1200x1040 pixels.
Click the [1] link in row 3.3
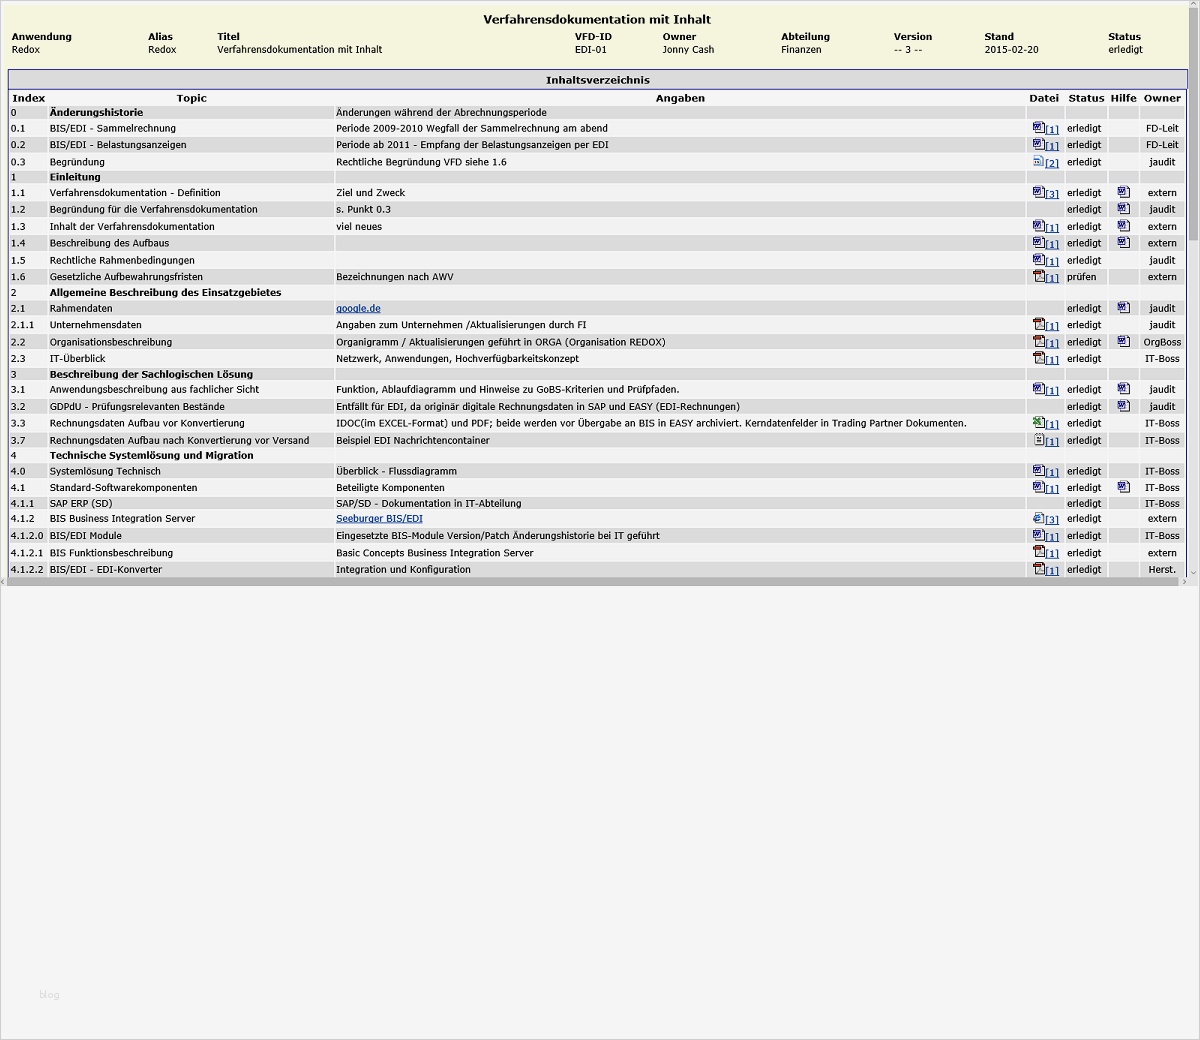click(x=1052, y=425)
